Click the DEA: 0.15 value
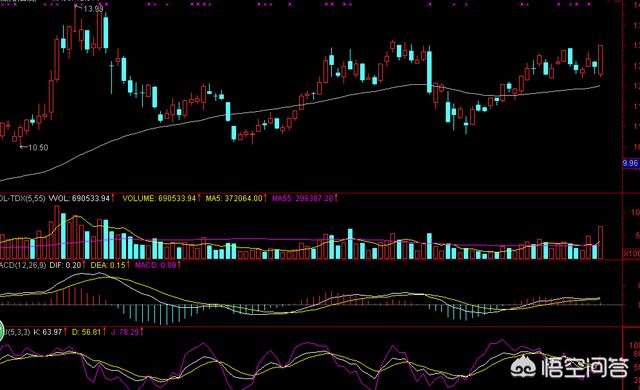This screenshot has width=640, height=390. coord(108,265)
